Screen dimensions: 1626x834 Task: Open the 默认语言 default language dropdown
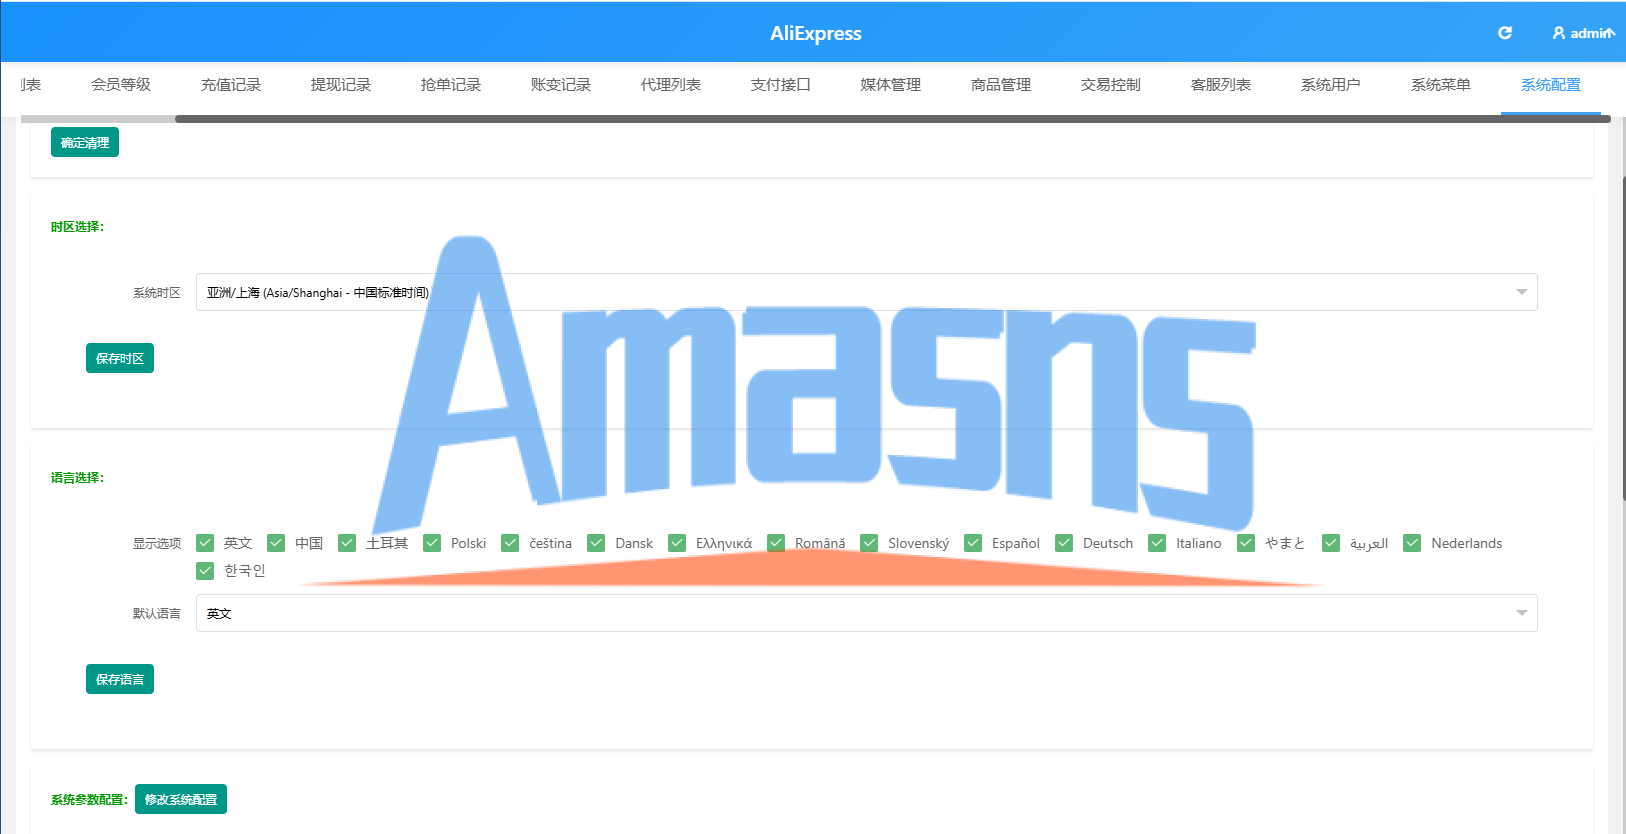tap(866, 613)
